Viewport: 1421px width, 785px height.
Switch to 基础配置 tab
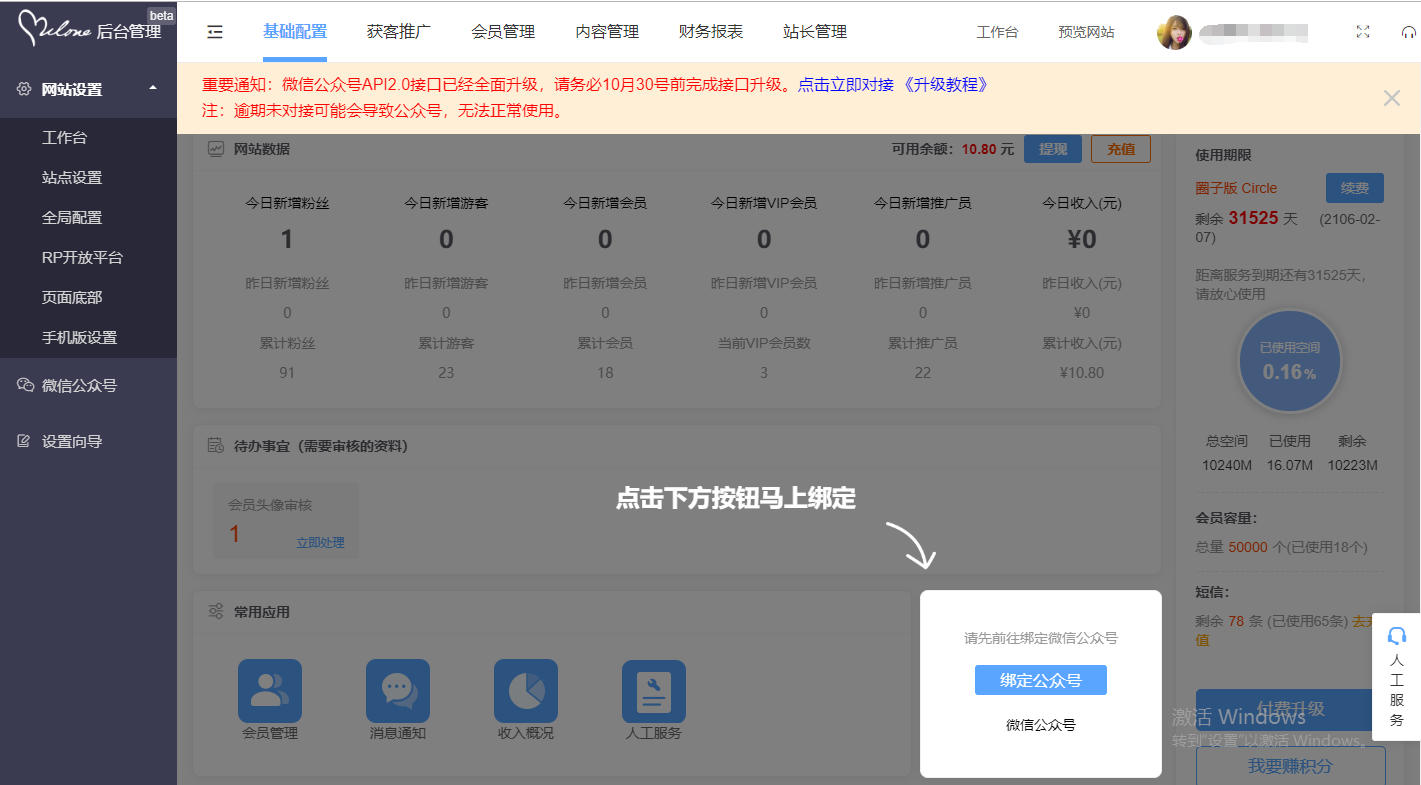pos(295,32)
